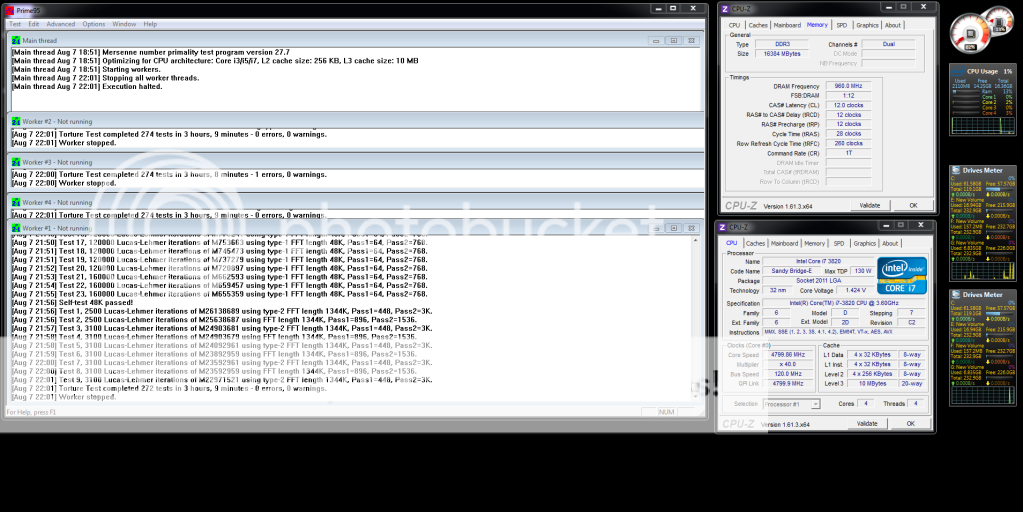Click the memory Type DDR3 field
1023x512 pixels.
[782, 44]
